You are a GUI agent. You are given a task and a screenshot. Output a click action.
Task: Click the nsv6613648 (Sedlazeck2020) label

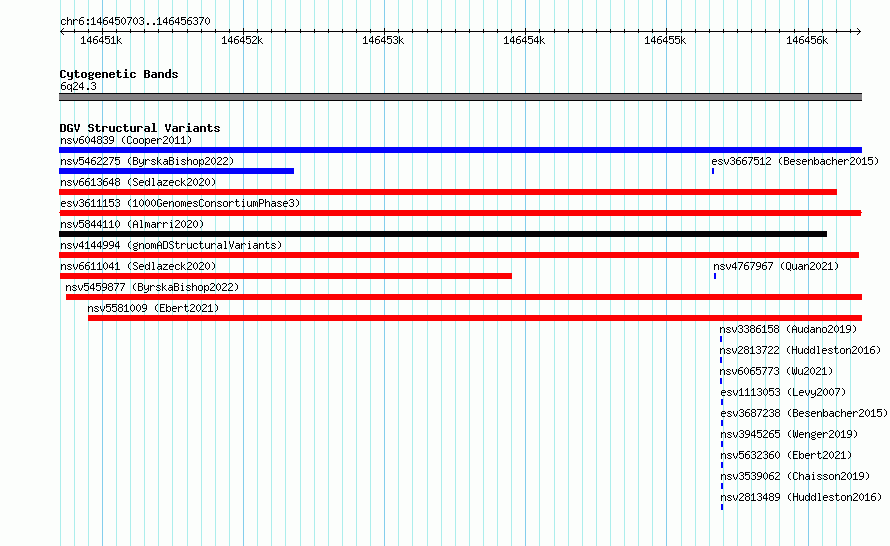click(138, 182)
